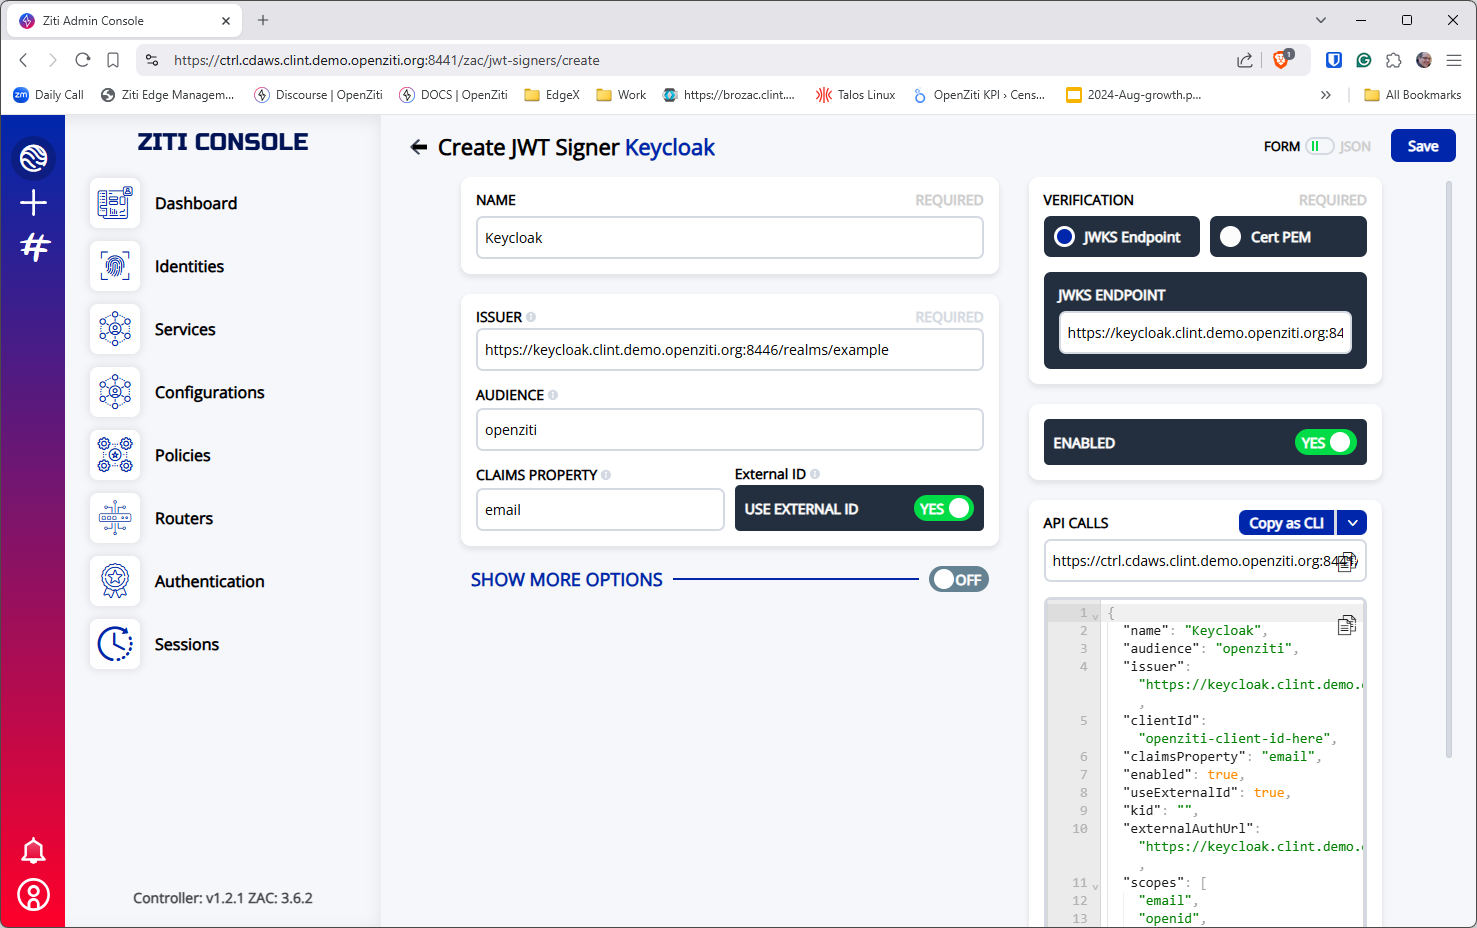The height and width of the screenshot is (928, 1477).
Task: Open the browser tab list dropdown
Action: click(x=1320, y=20)
